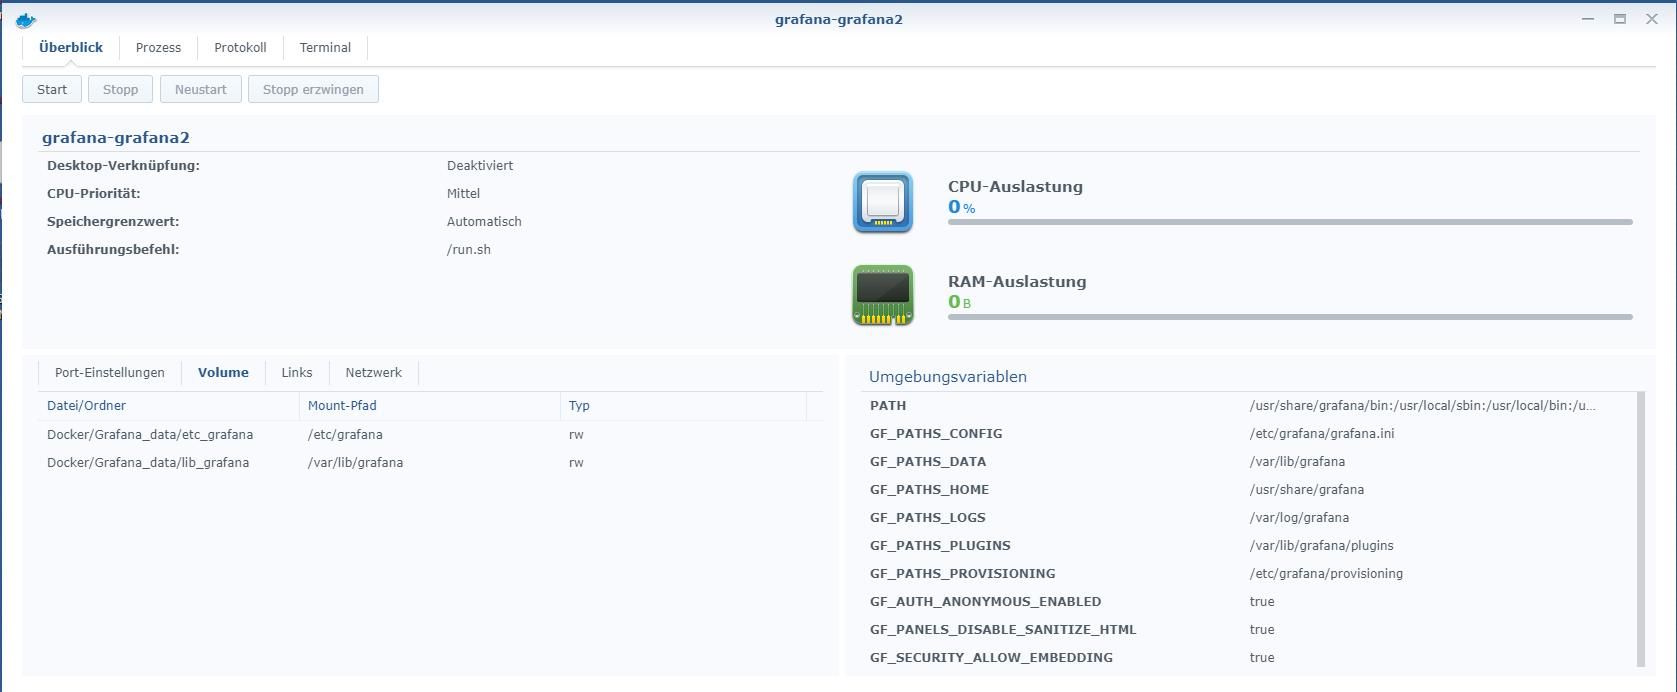
Task: Click the Umgebungsvariablen list scrollbar
Action: 1640,530
